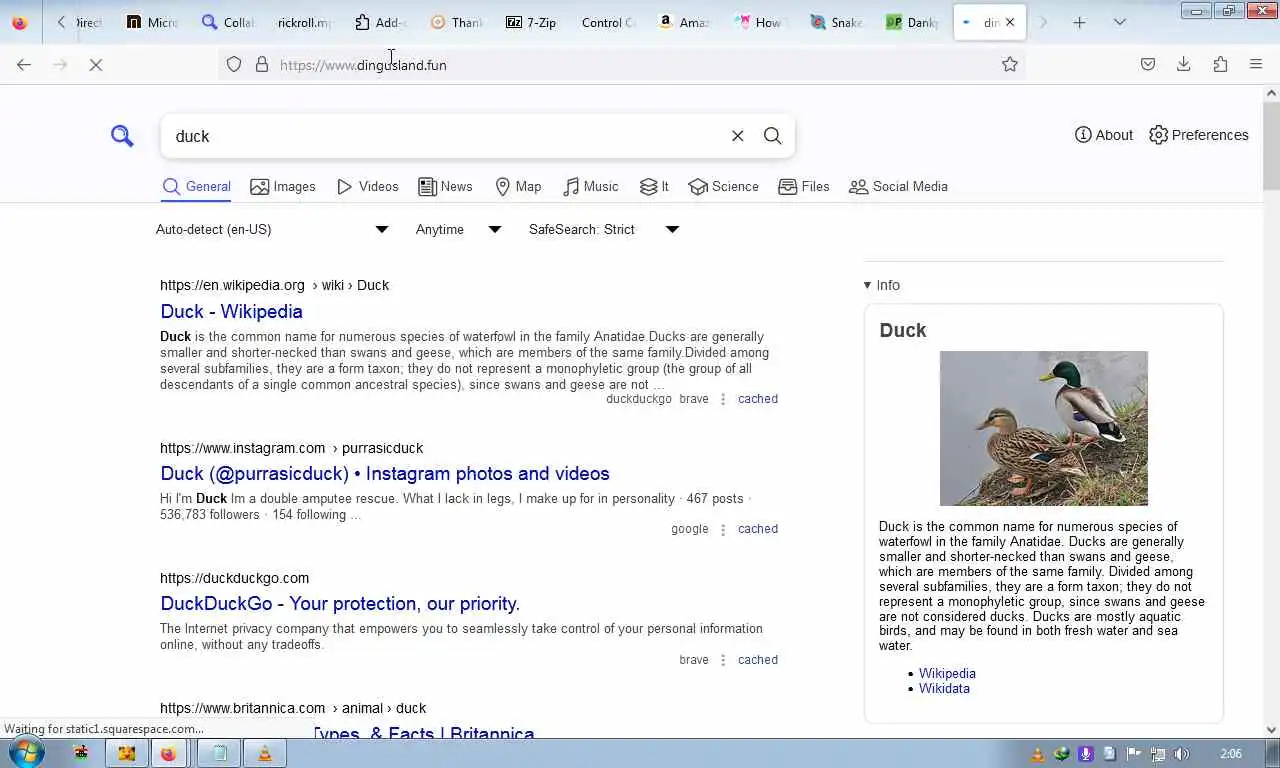Click the search logo beside the query box

122,136
